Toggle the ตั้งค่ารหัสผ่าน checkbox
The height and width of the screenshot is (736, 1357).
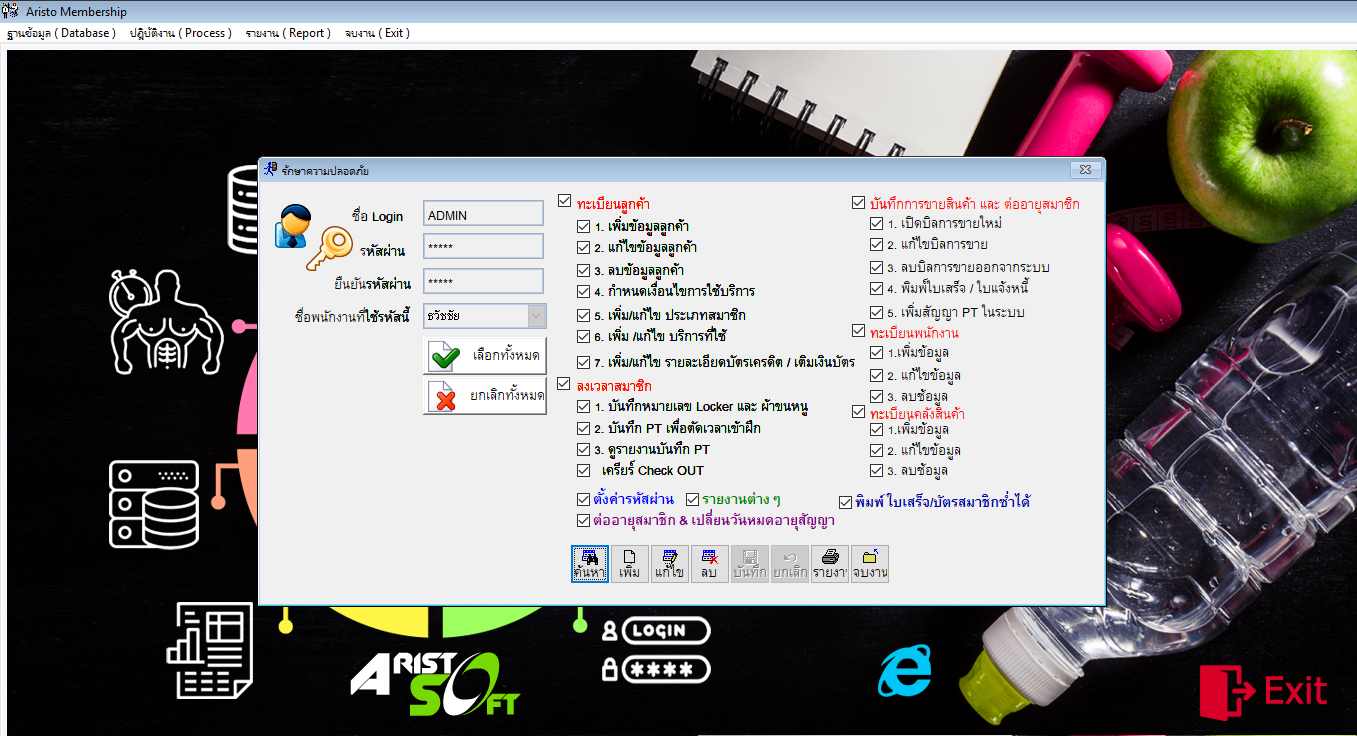point(584,498)
